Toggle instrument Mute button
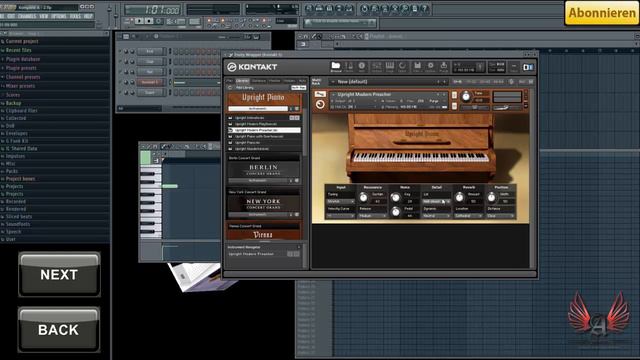 point(454,106)
